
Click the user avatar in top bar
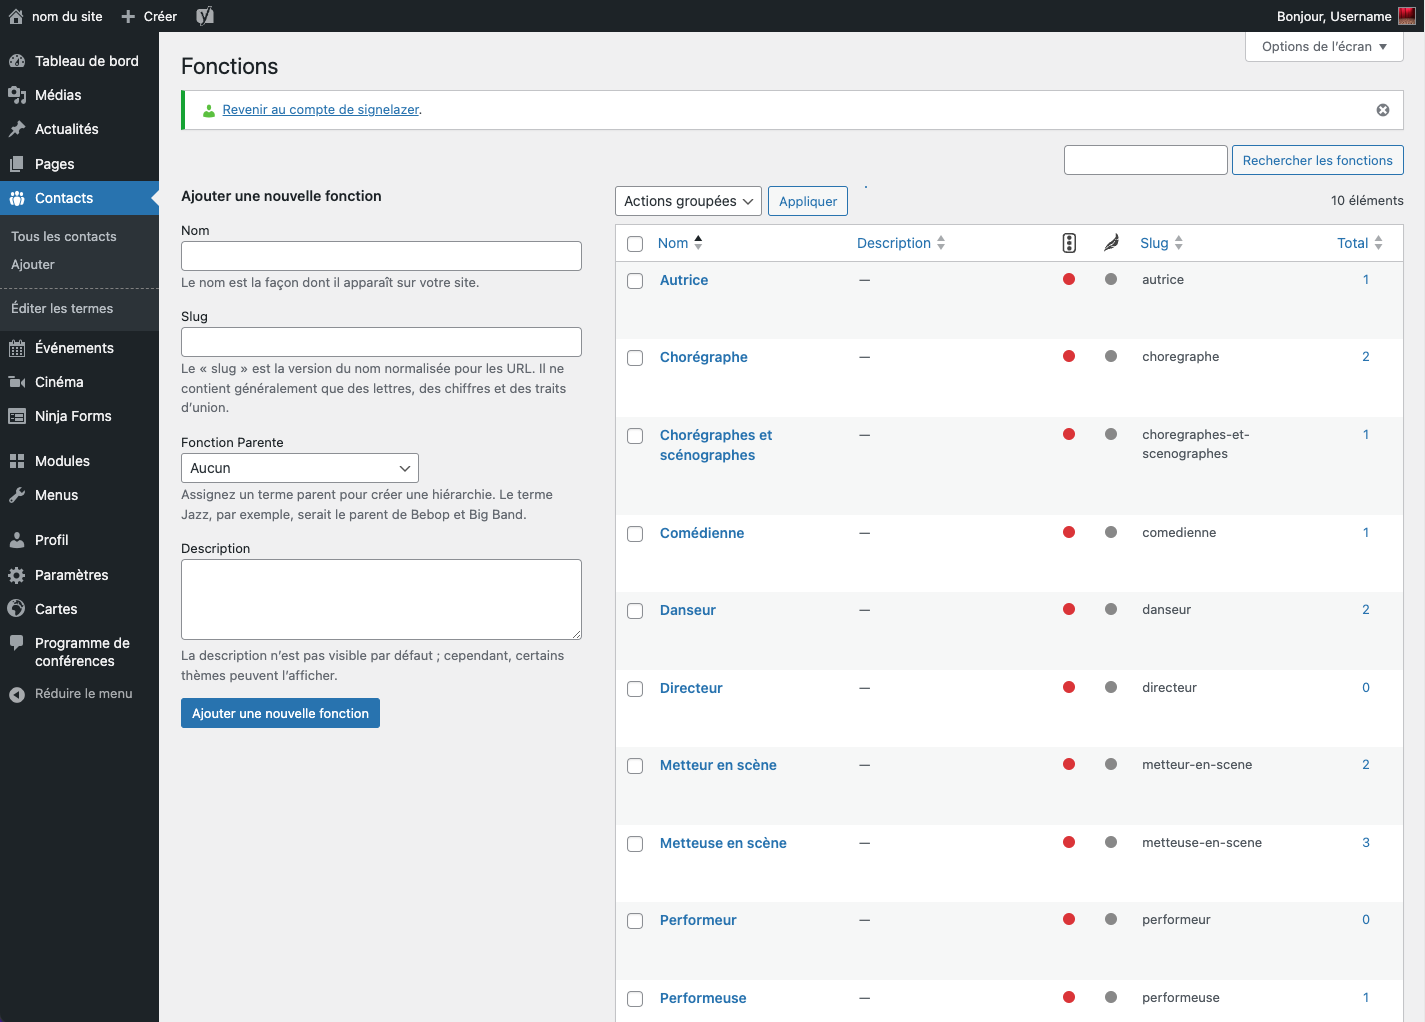tap(1406, 16)
